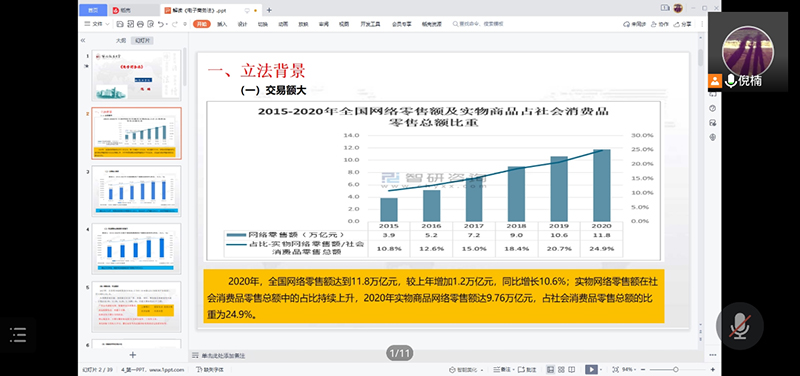Click the redo arrow icon
800x376 pixels.
point(174,24)
